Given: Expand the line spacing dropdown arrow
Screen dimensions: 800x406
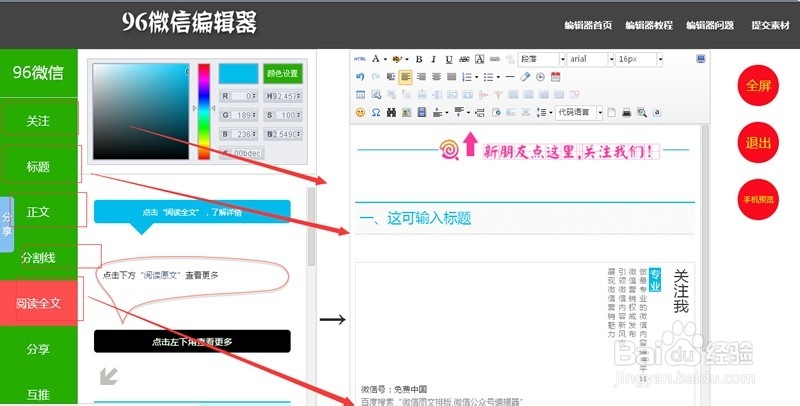Looking at the screenshot, I should [551, 113].
